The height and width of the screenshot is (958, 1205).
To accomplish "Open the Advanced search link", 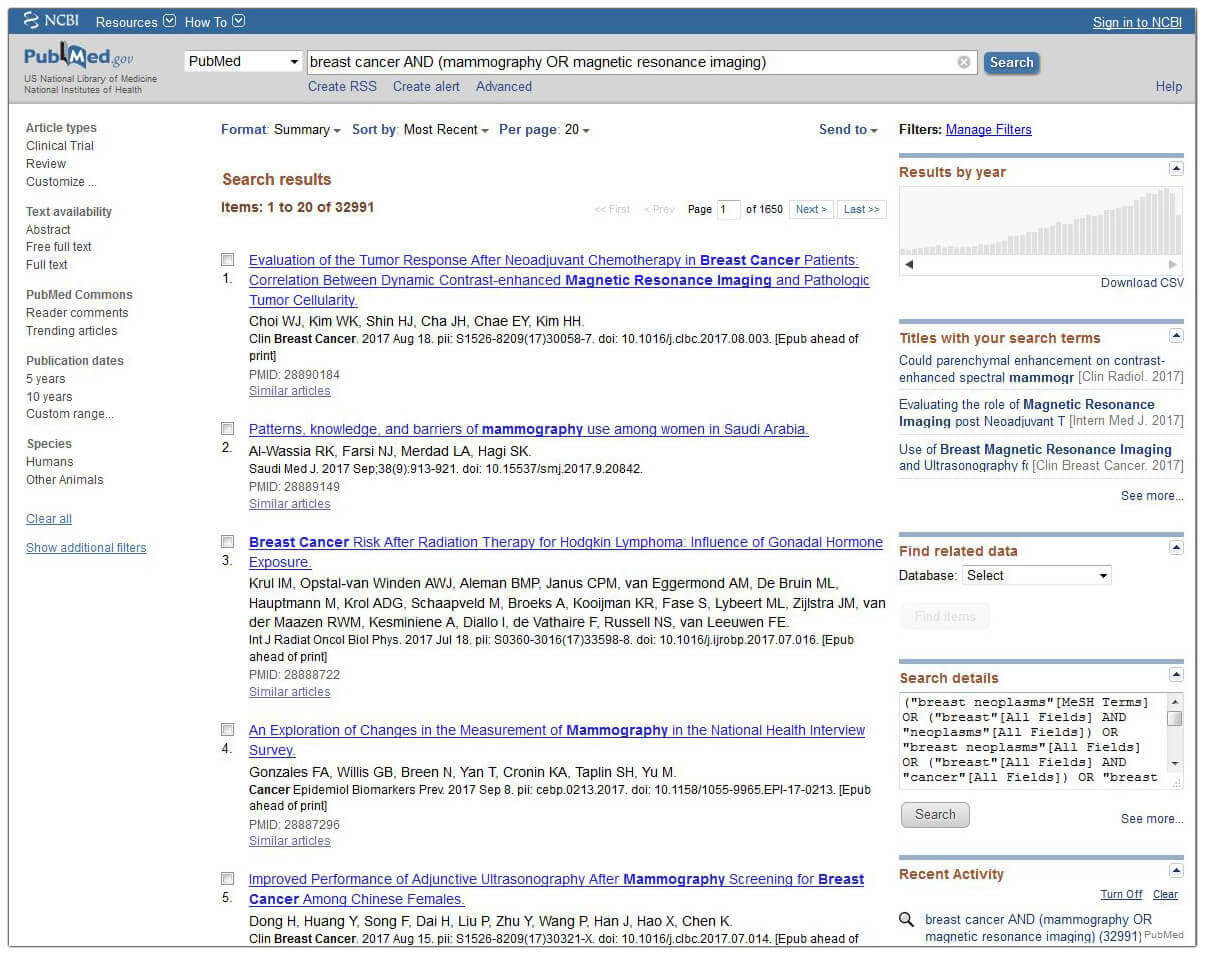I will pos(504,87).
